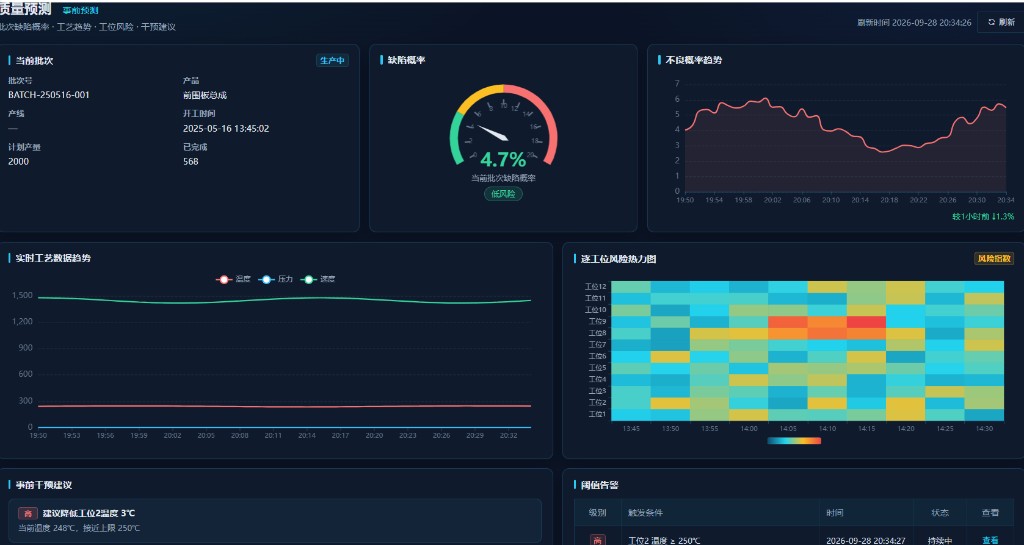Click the 较1小时前 ↓1.3% change indicator
This screenshot has width=1024, height=545.
coord(983,217)
